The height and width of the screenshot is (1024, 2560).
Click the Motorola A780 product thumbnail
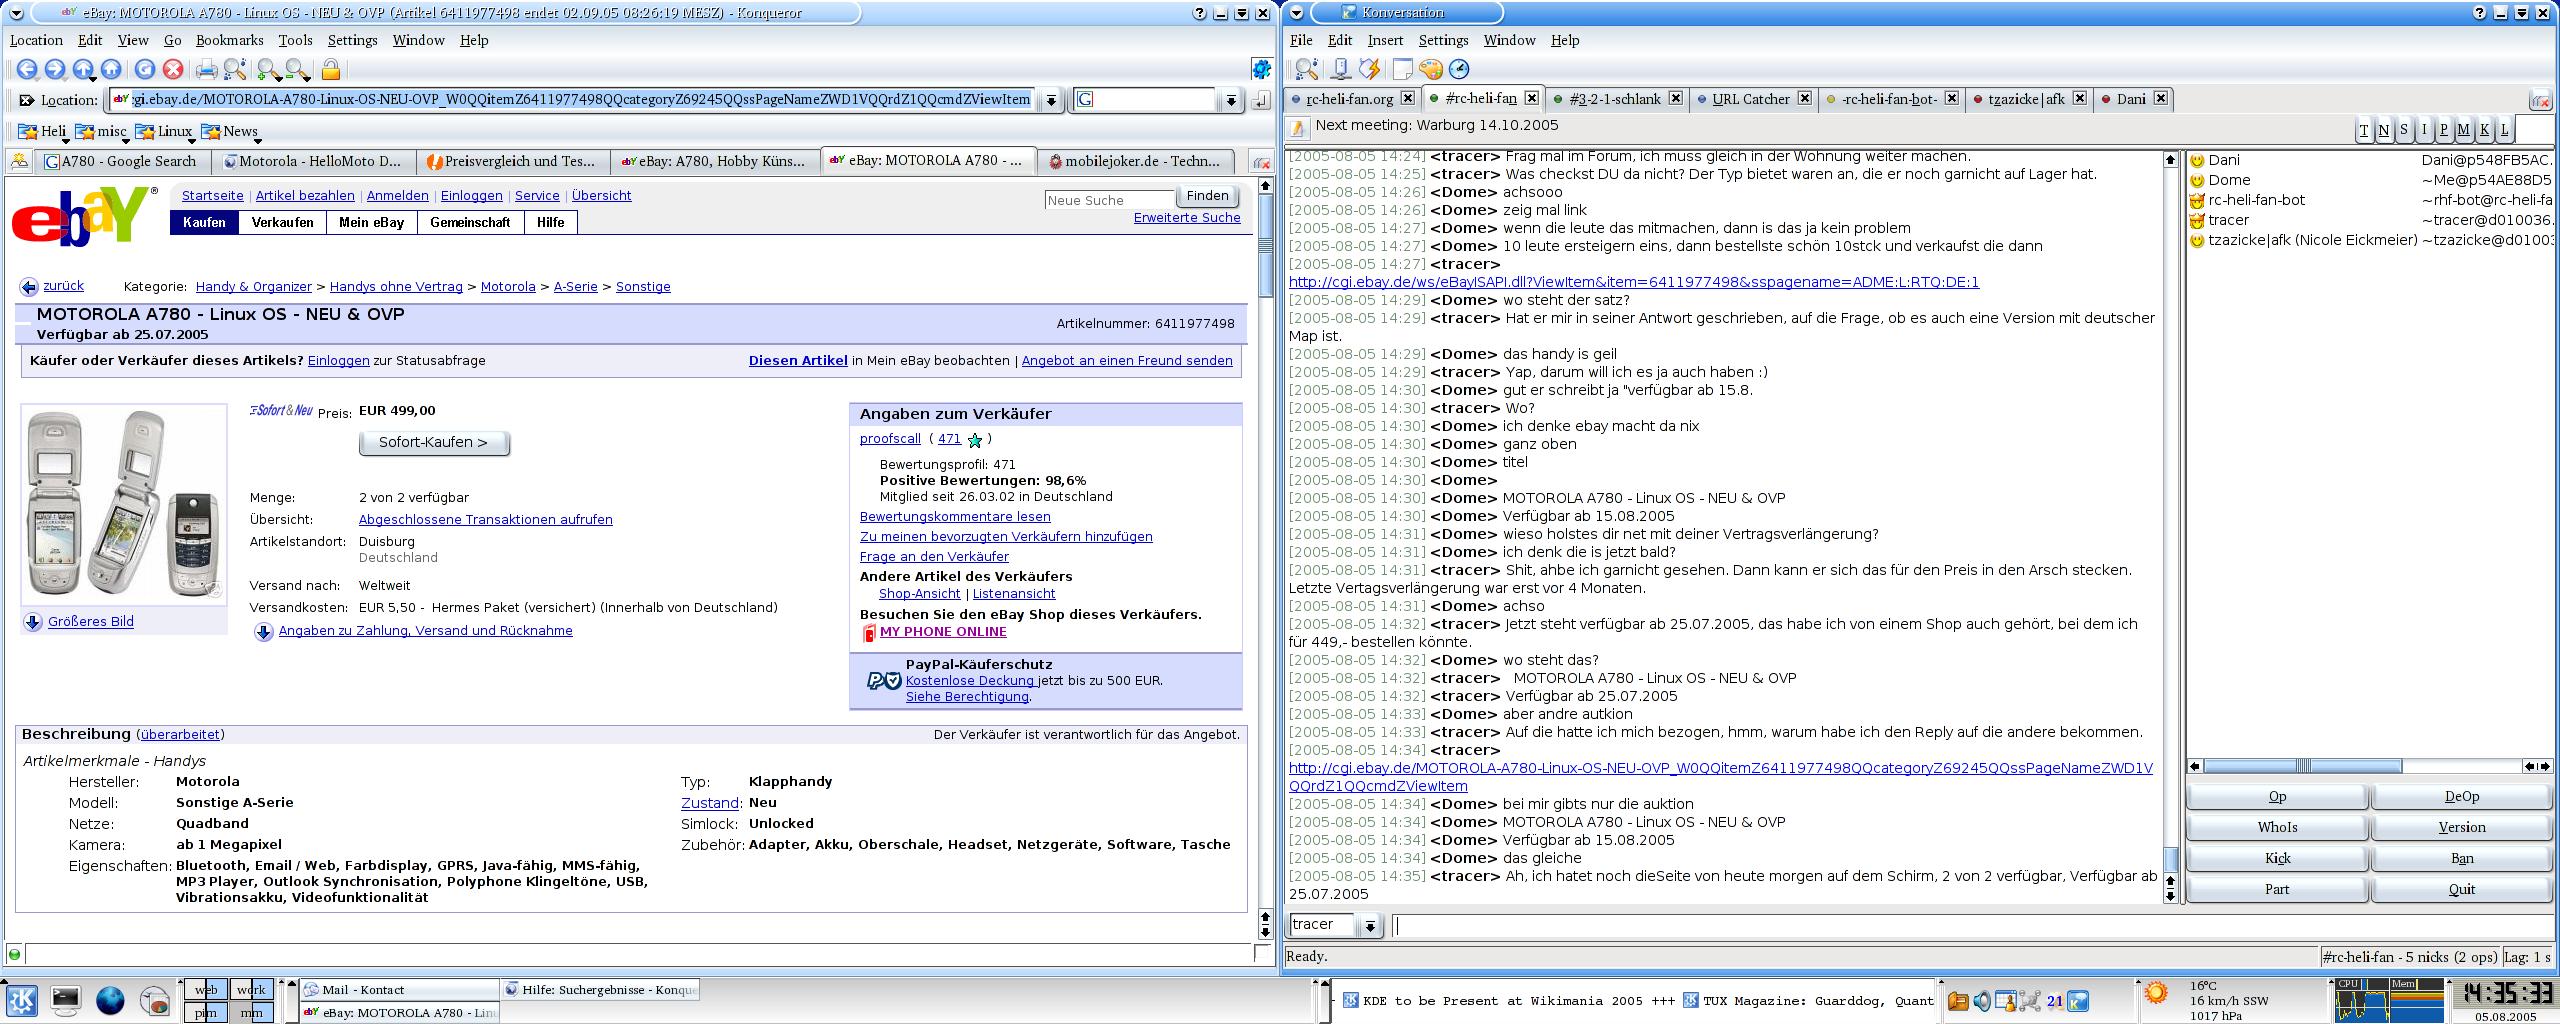click(x=124, y=505)
